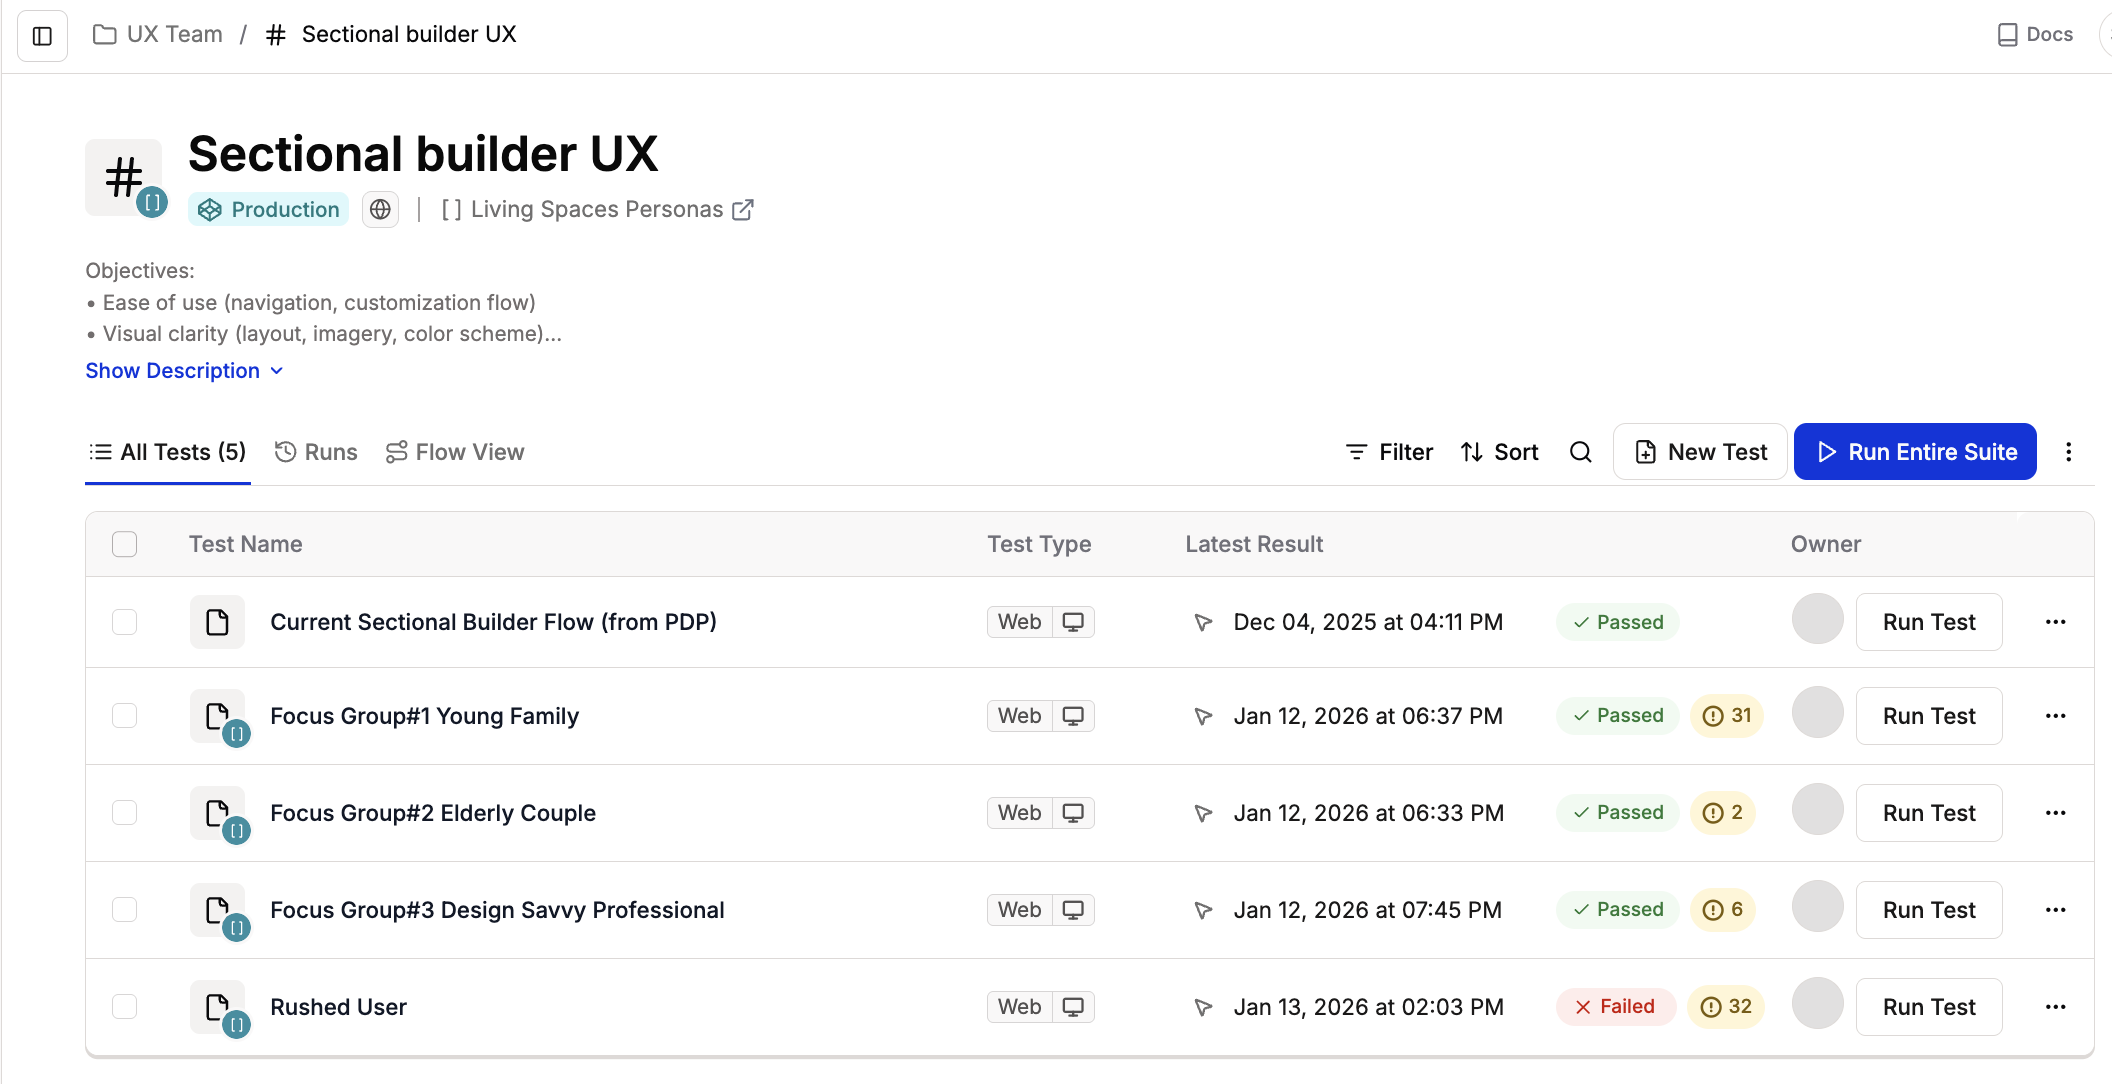Click the suite hashtag icon beside title

point(124,178)
